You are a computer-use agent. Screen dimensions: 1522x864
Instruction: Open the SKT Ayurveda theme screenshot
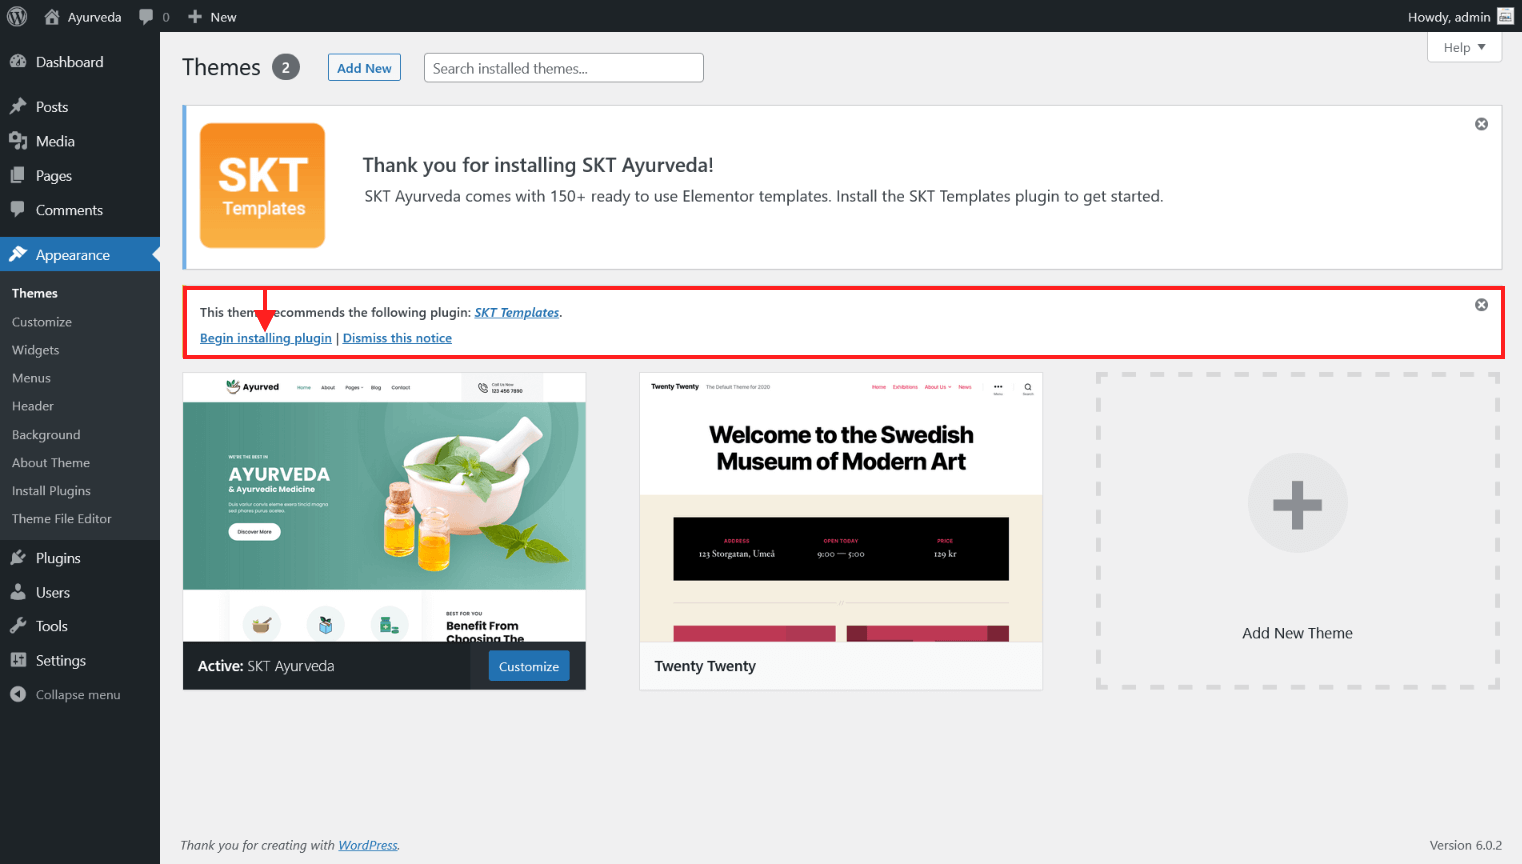pyautogui.click(x=384, y=508)
